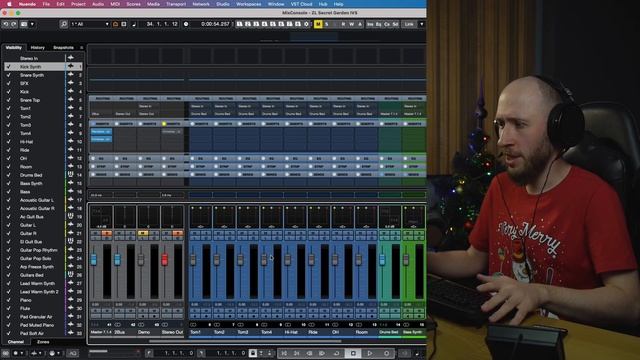
Task: Open the Workspaces menu
Action: pos(249,4)
